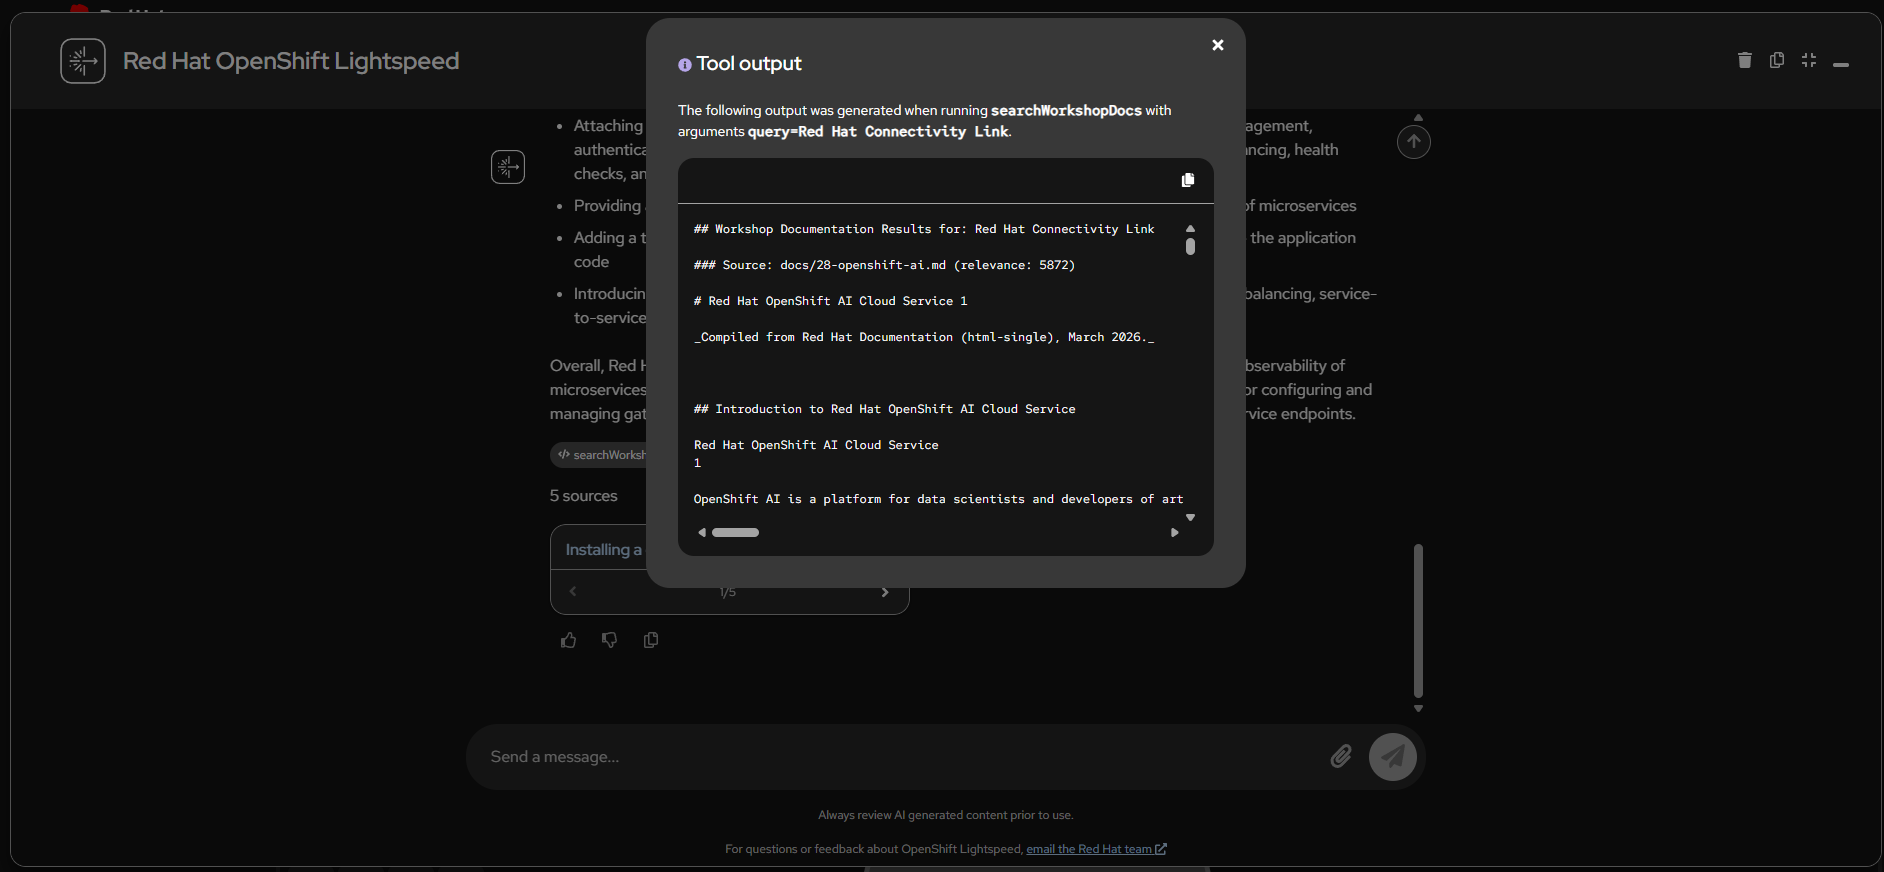Image resolution: width=1884 pixels, height=872 pixels.
Task: Click the chat vertical scrollbar thumb
Action: pos(1418,621)
